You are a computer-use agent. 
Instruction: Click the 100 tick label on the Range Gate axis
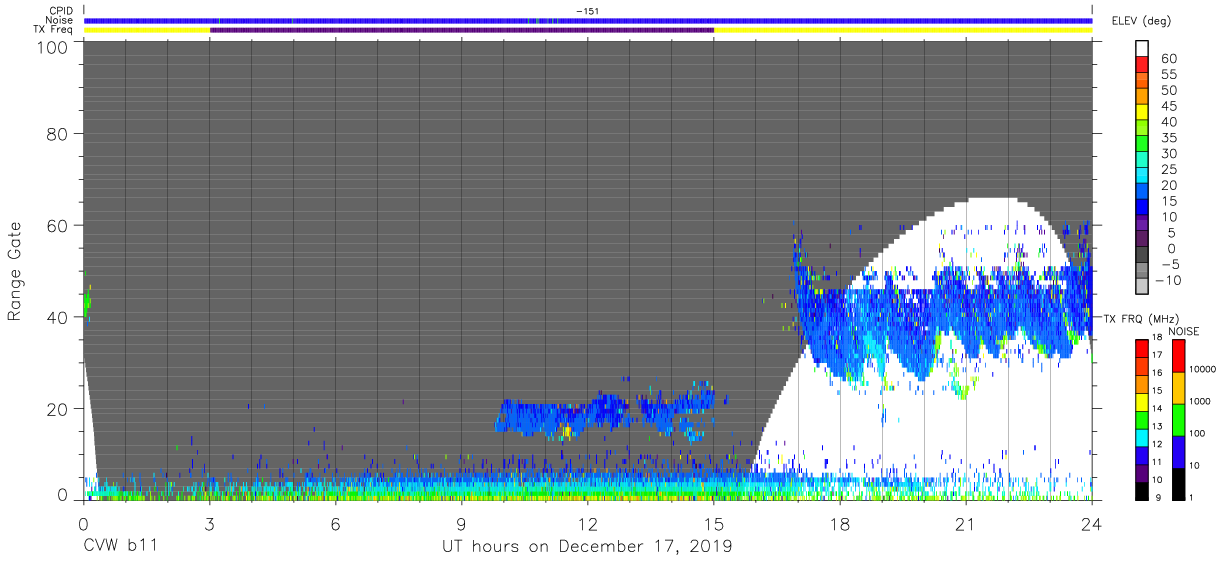(52, 47)
